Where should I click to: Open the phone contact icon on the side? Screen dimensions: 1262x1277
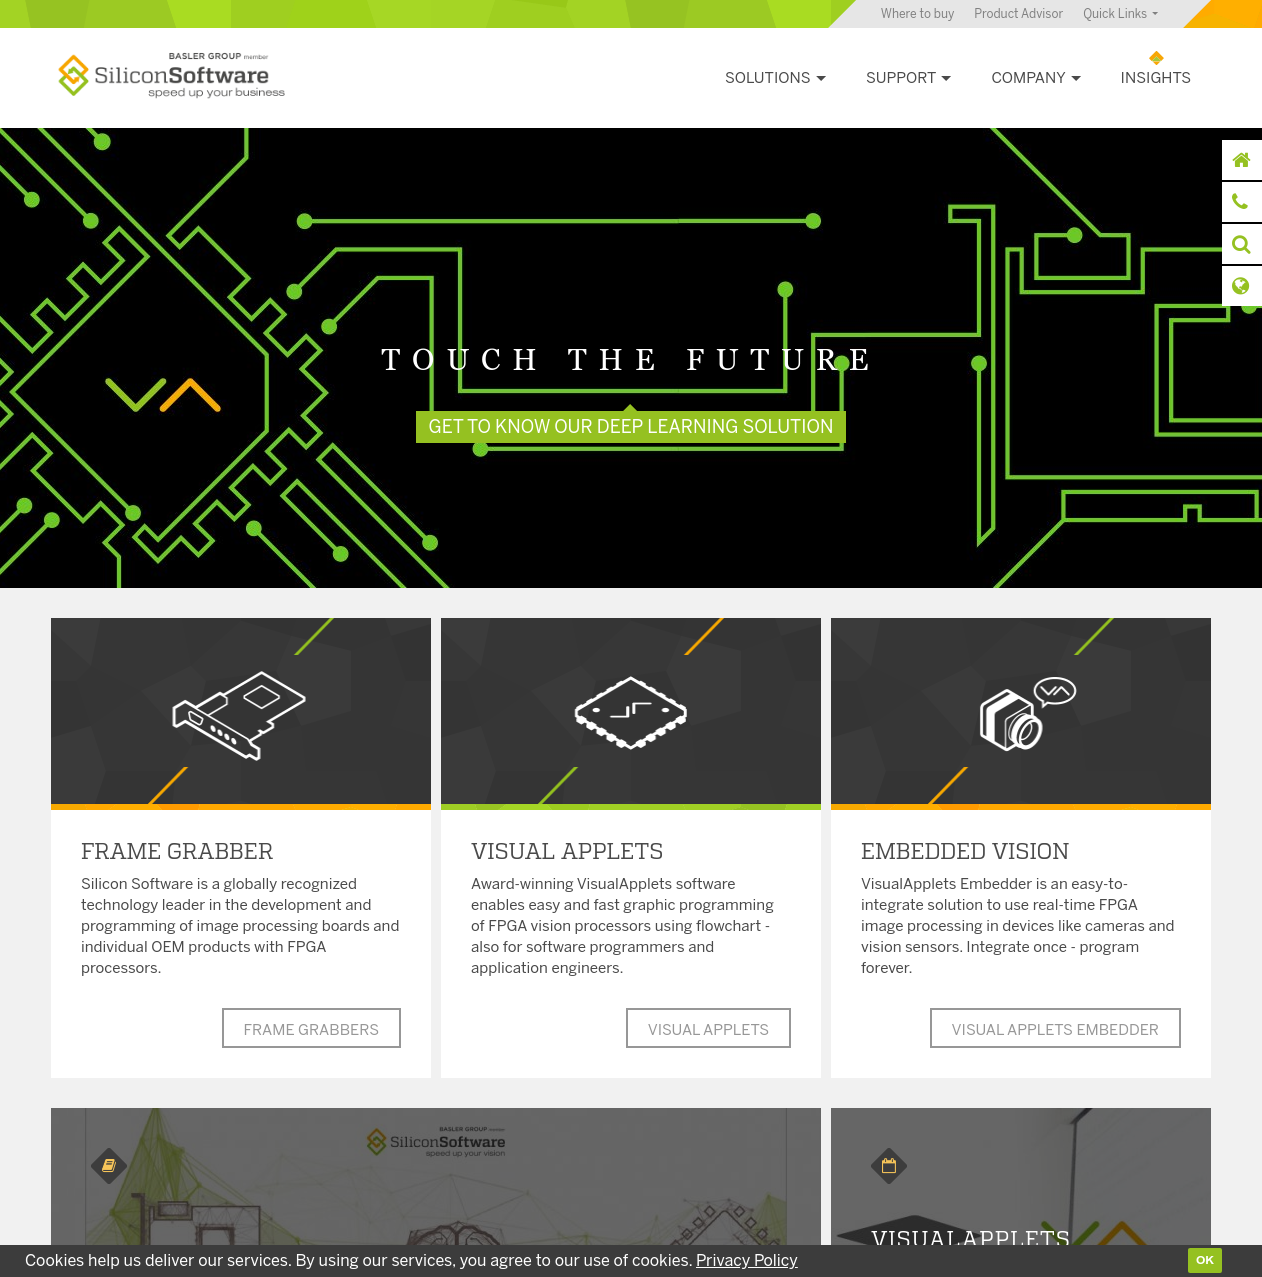coord(1242,202)
